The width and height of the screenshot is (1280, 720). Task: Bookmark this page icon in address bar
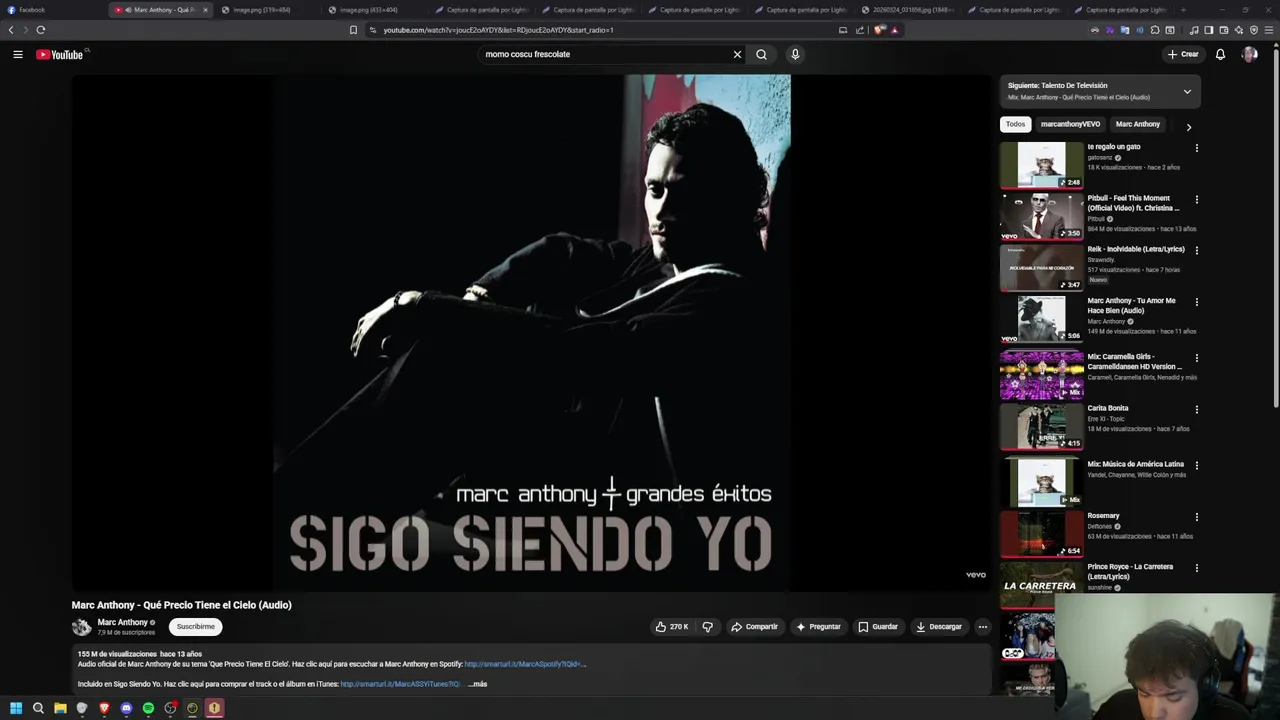click(353, 30)
